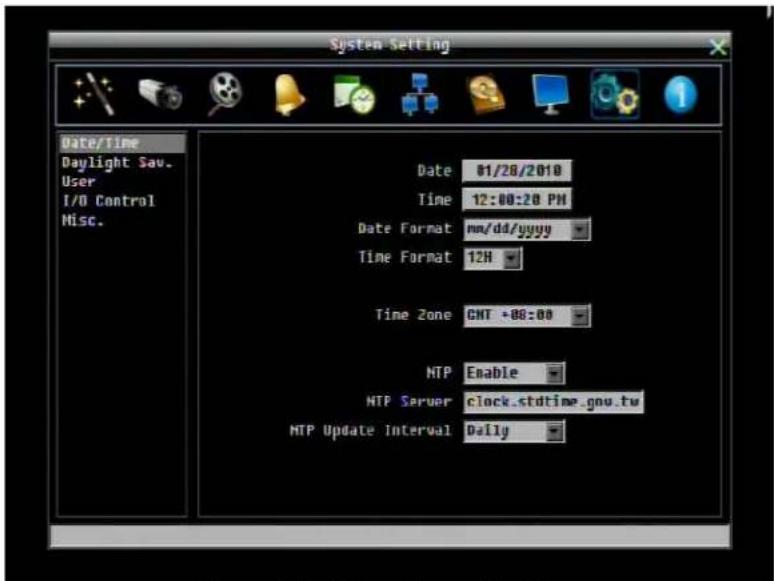Open the network settings icon
This screenshot has width=774, height=581.
click(x=419, y=94)
